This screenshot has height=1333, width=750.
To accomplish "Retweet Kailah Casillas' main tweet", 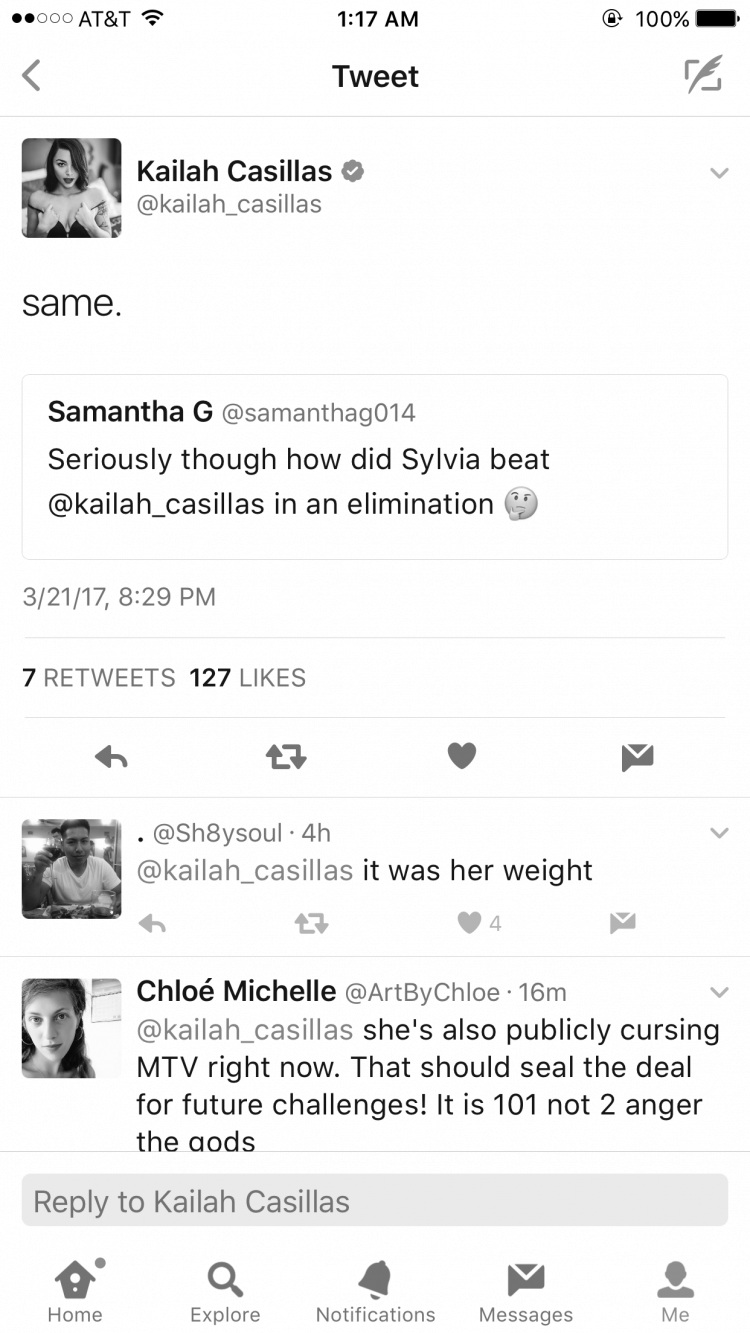I will pyautogui.click(x=286, y=758).
